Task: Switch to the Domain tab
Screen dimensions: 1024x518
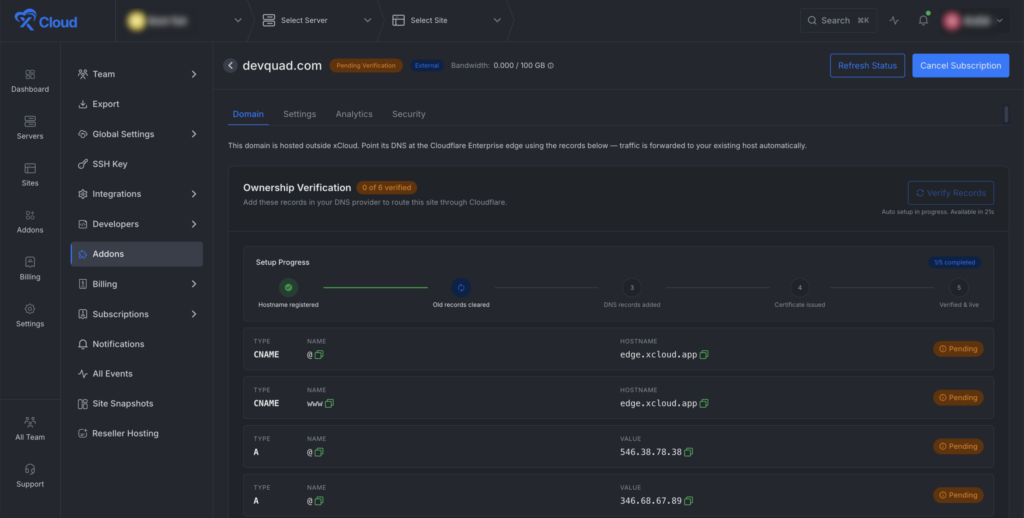Action: point(248,114)
